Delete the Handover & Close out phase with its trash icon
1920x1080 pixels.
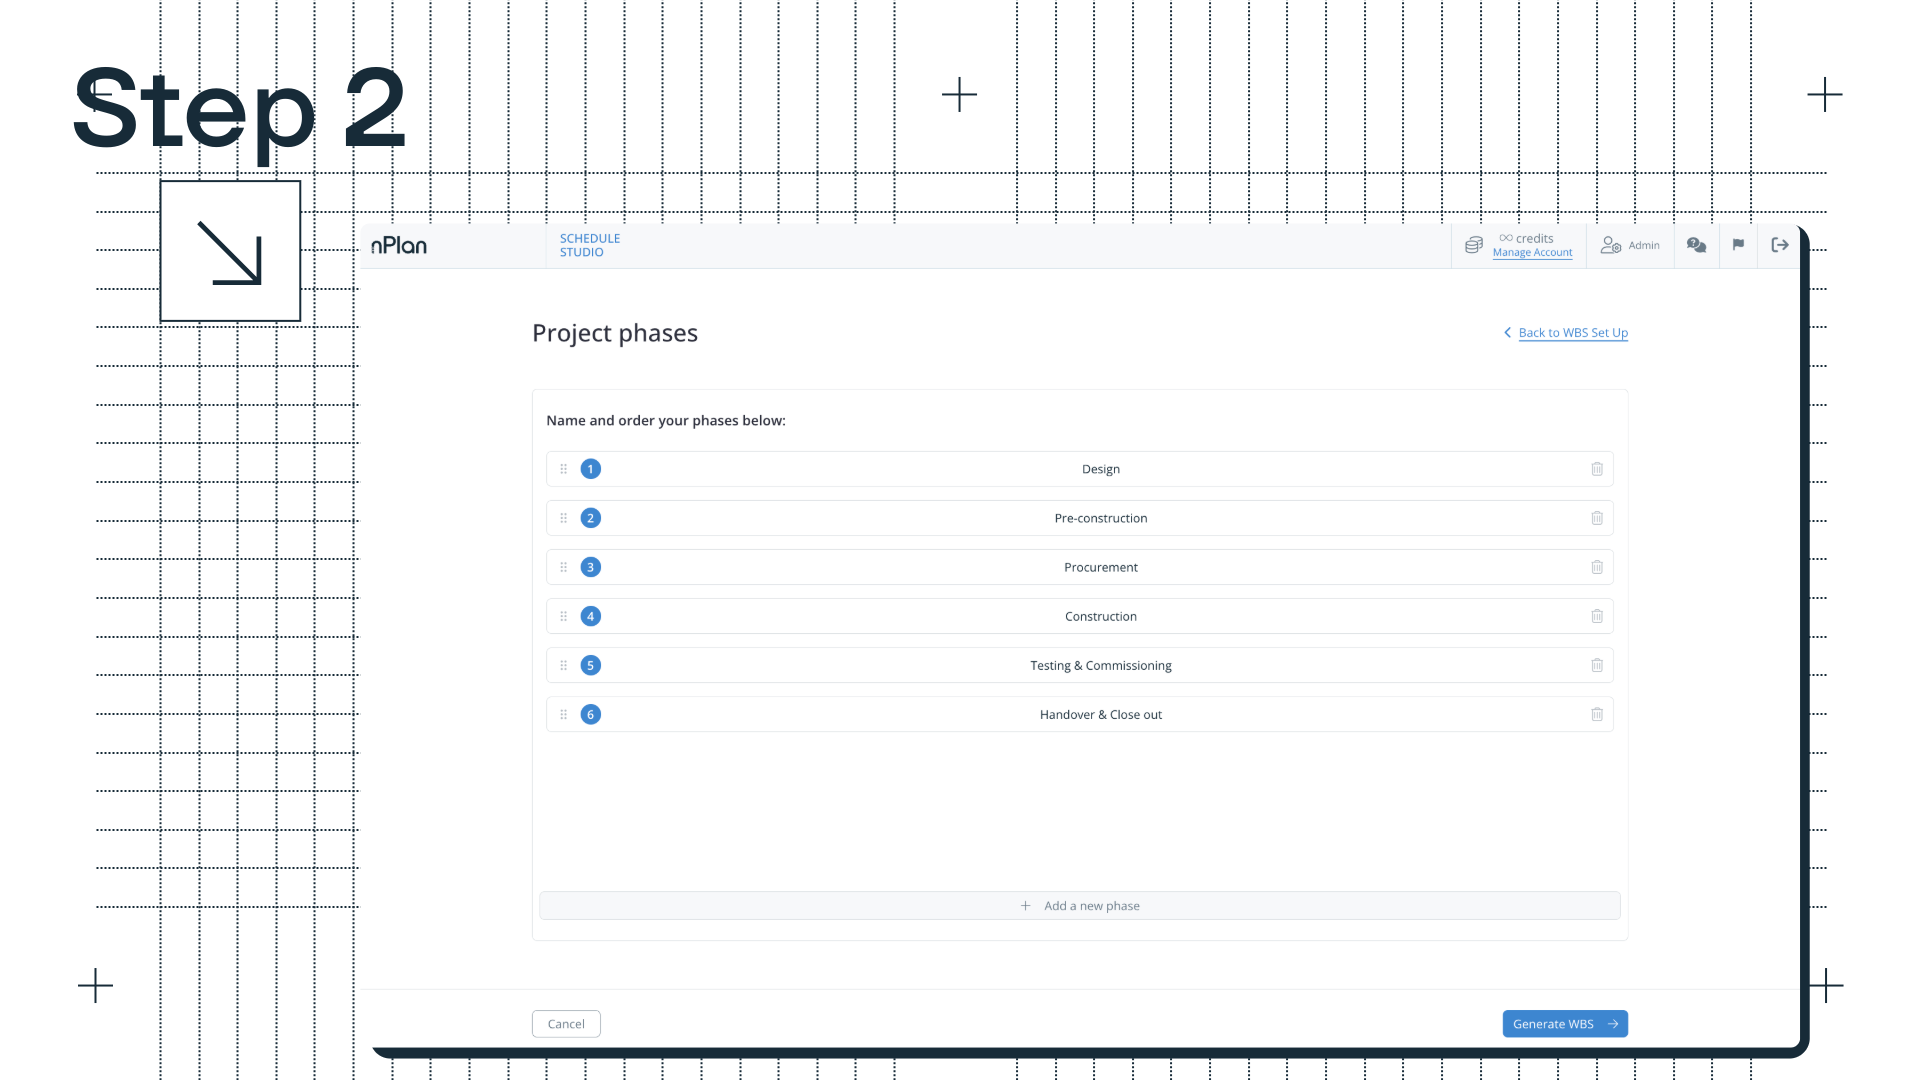tap(1597, 714)
